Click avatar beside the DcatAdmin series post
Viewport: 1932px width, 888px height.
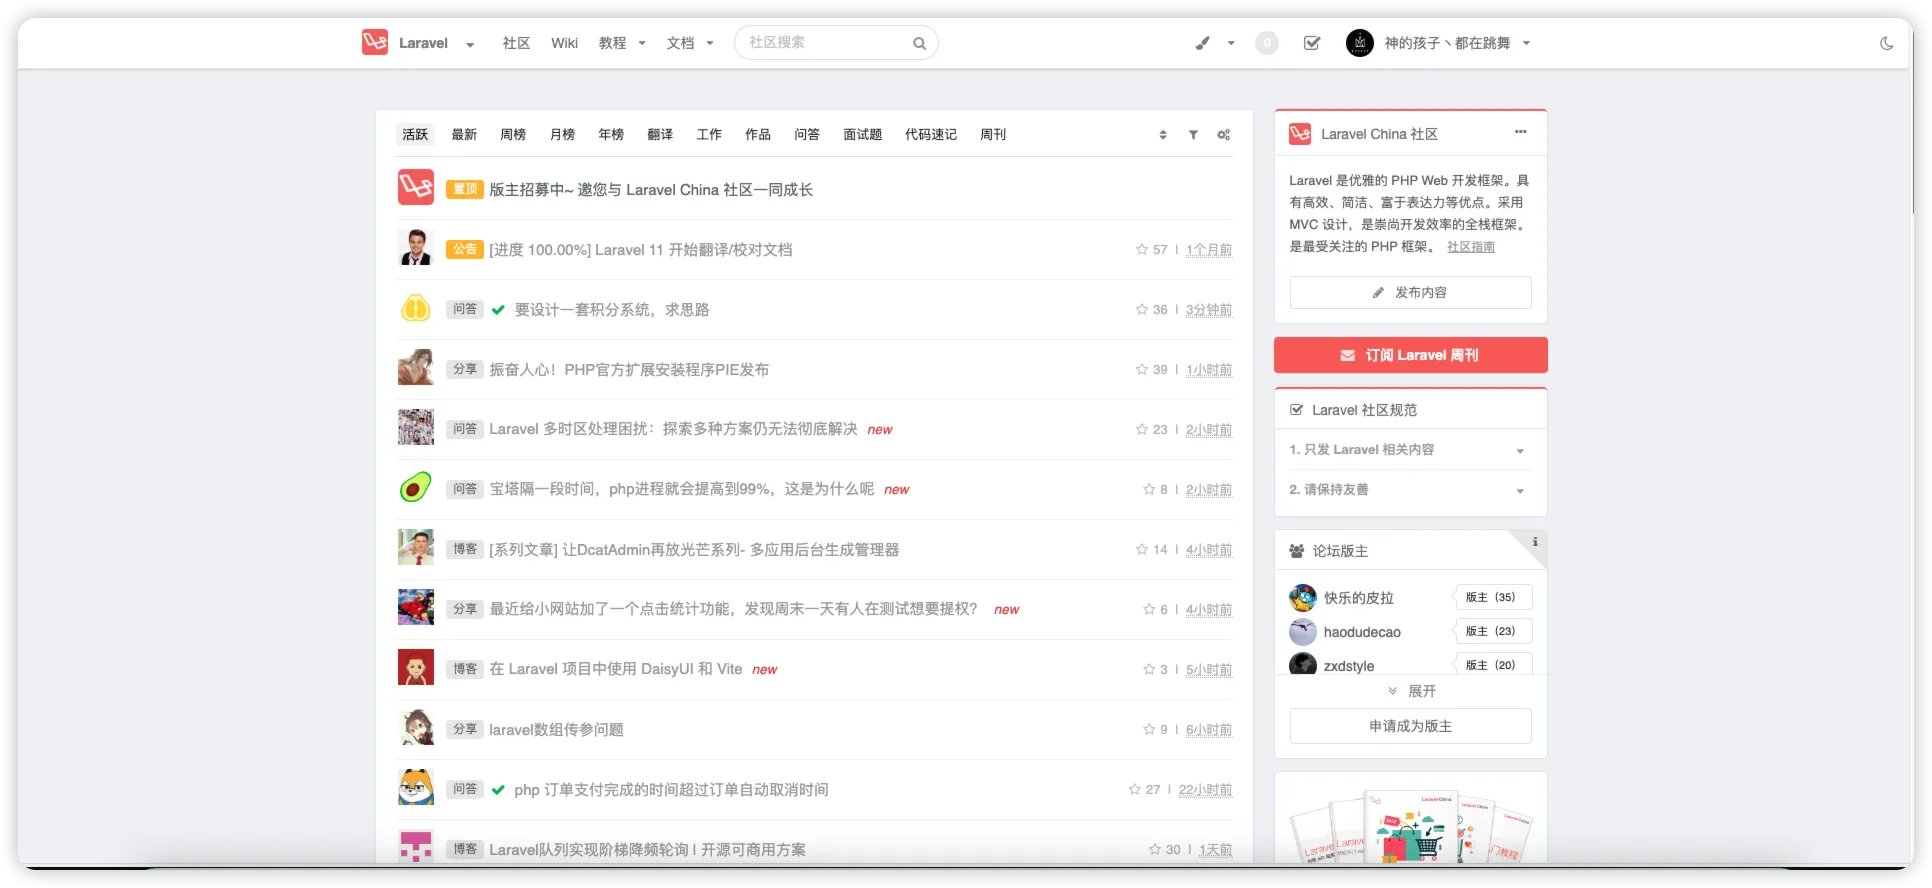point(416,547)
